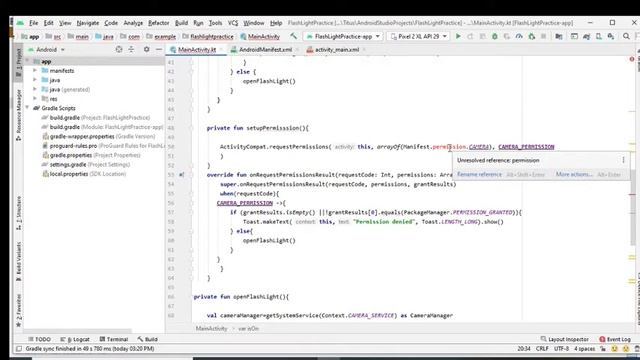Open the three-dot menu in error tooltip

point(623,160)
